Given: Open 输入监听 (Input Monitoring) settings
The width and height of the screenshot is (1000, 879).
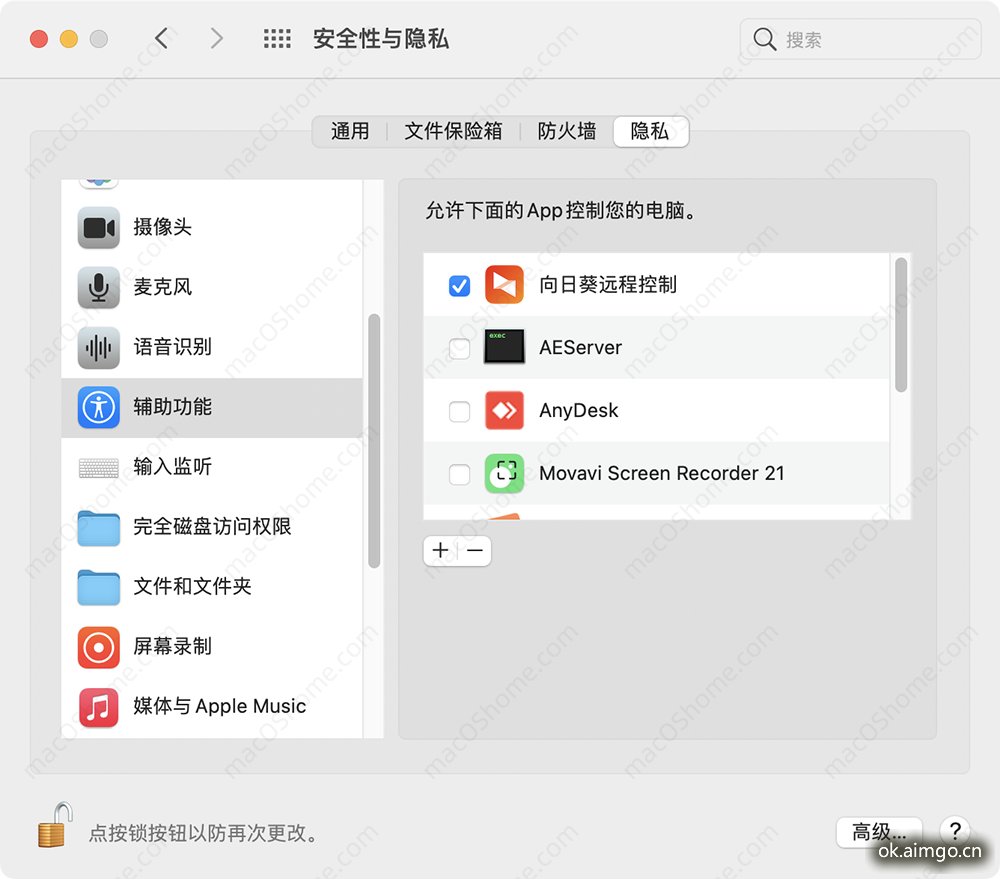Looking at the screenshot, I should [98, 467].
